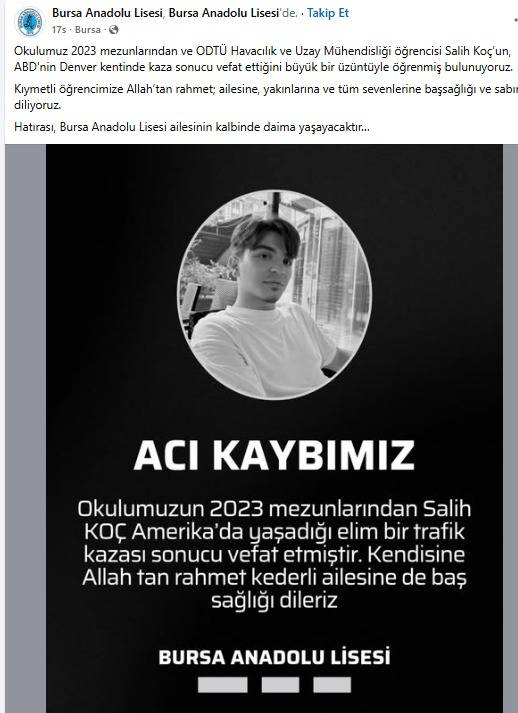The width and height of the screenshot is (518, 713).
Task: Open the circular black-and-white portrait photo
Action: coord(275,295)
